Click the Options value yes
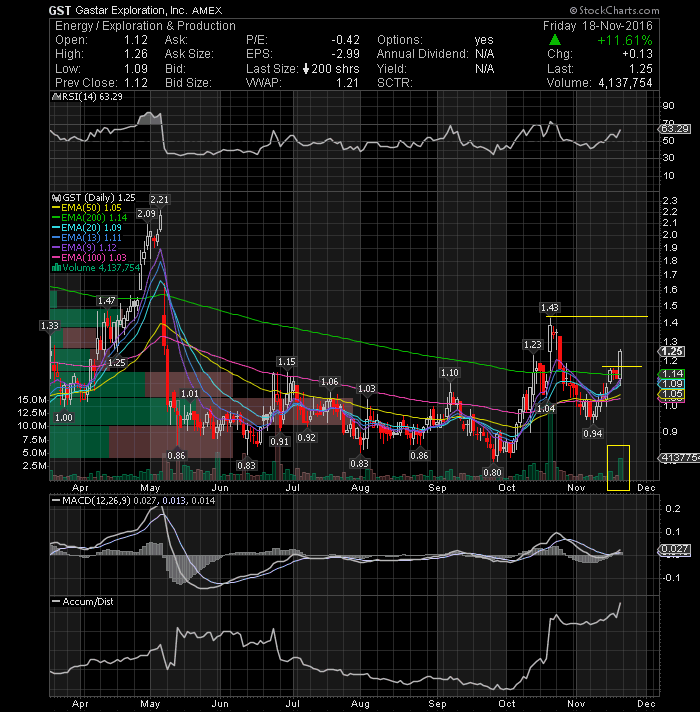This screenshot has height=712, width=700. 484,40
